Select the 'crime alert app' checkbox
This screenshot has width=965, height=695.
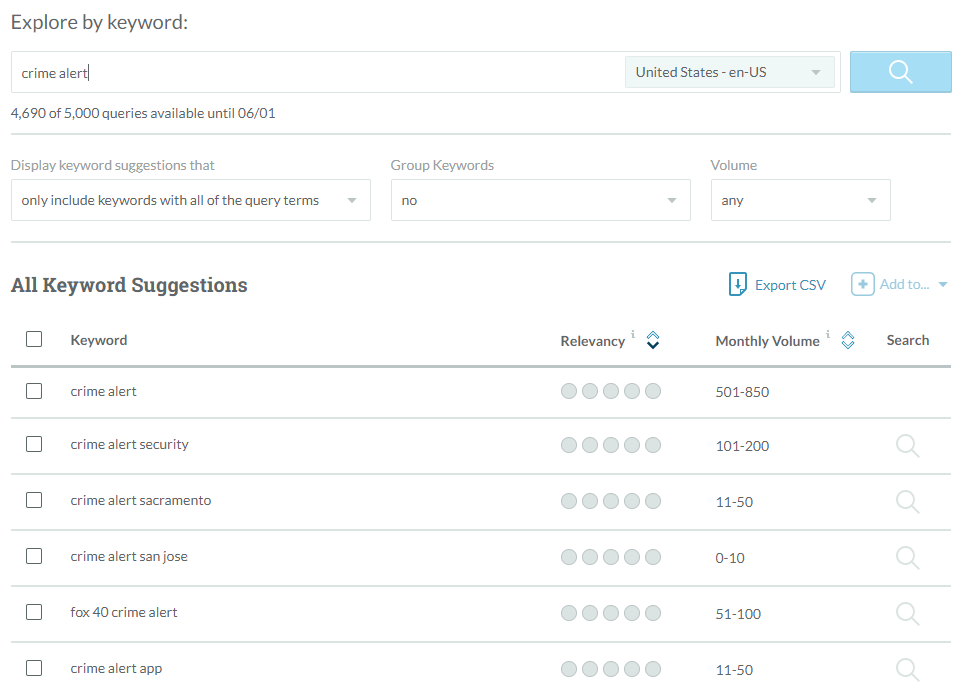[x=34, y=669]
